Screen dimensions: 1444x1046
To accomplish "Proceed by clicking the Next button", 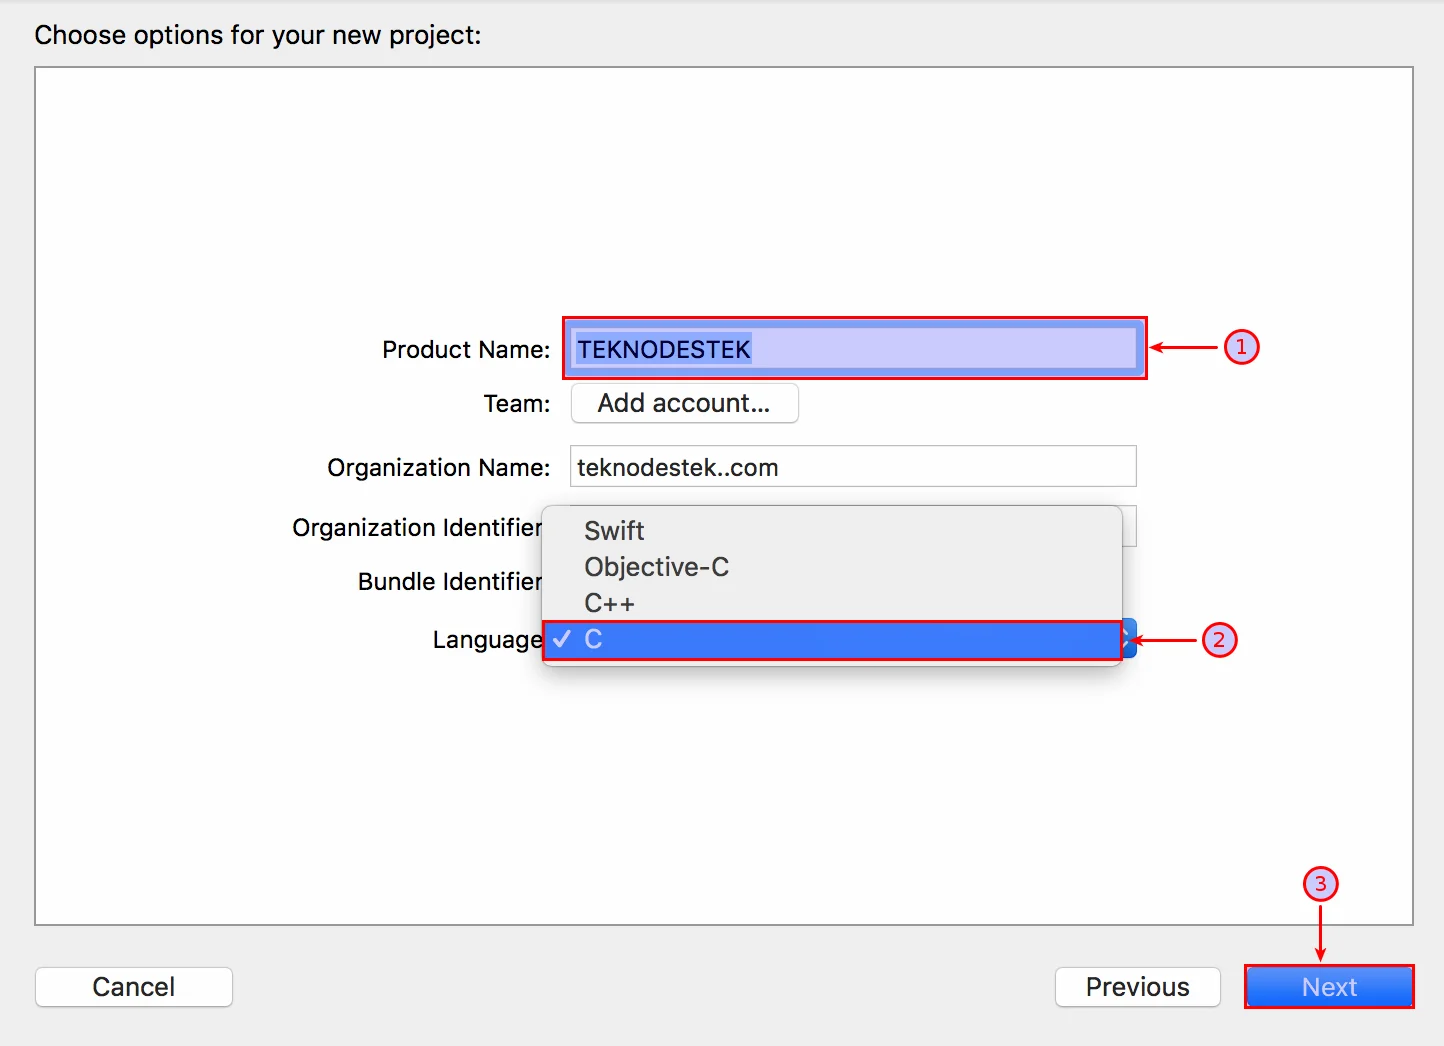I will click(x=1329, y=987).
